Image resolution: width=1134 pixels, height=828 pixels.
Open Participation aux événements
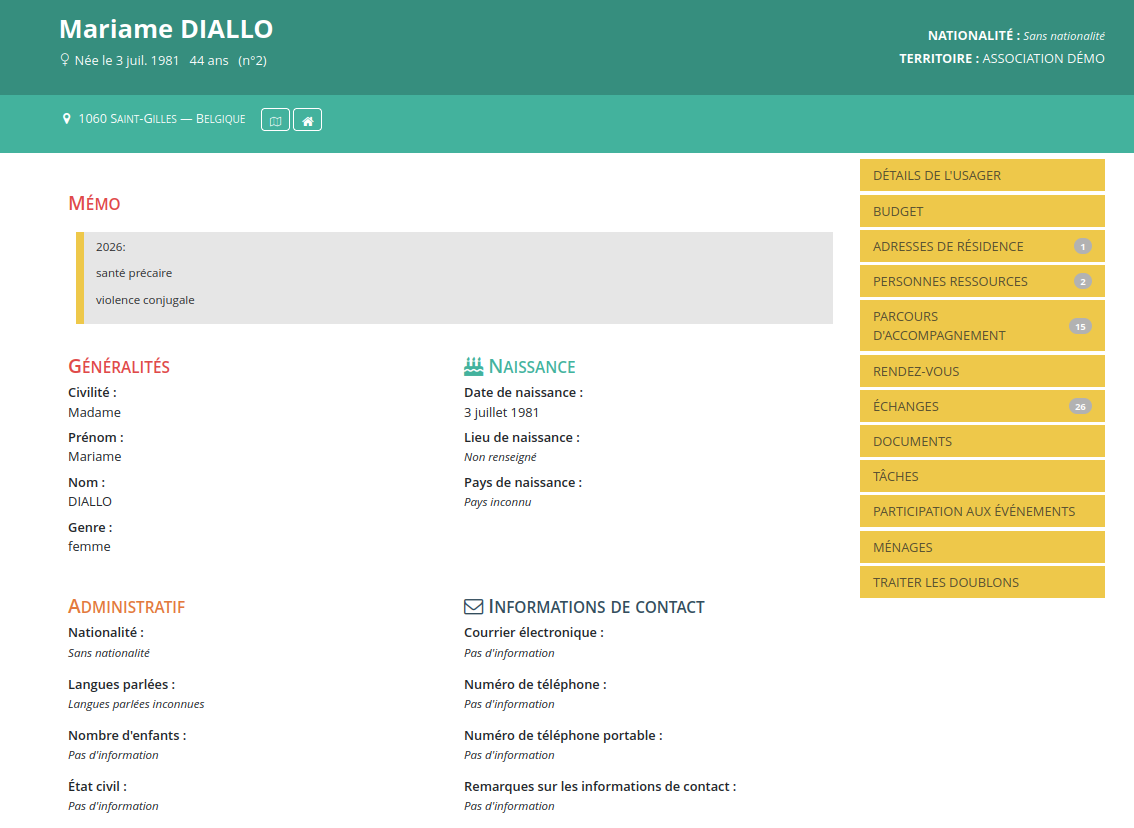click(981, 511)
